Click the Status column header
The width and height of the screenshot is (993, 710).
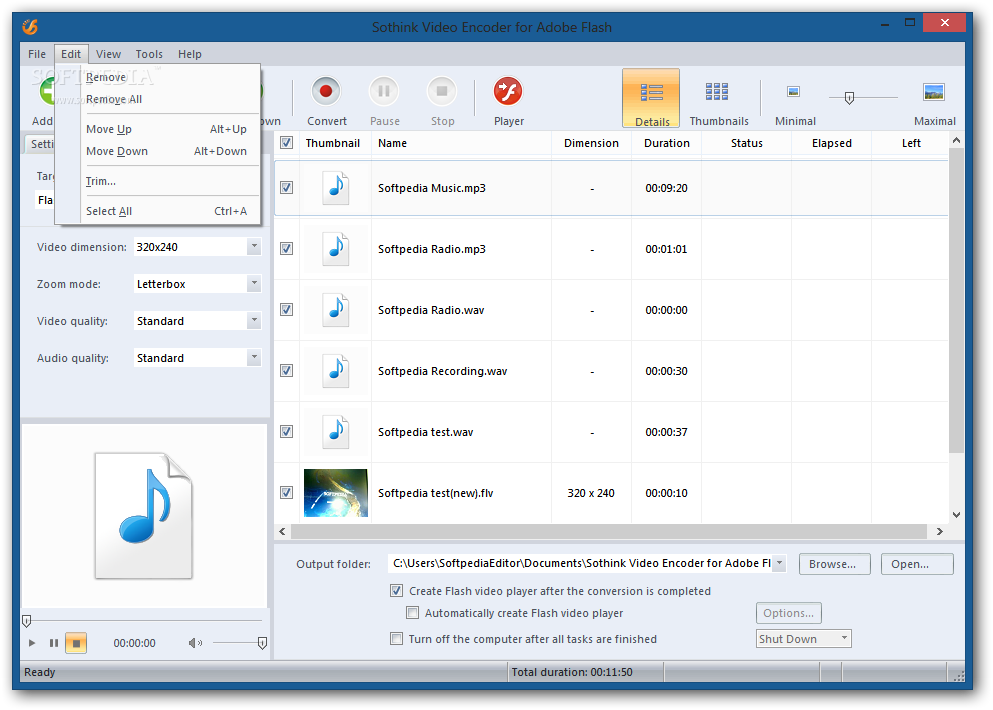pyautogui.click(x=747, y=143)
